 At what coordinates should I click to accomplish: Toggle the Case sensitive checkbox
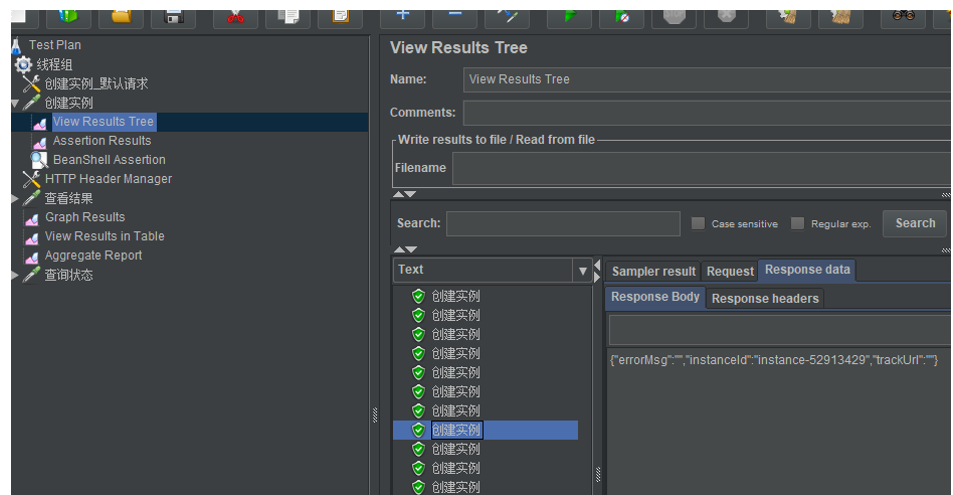(698, 223)
